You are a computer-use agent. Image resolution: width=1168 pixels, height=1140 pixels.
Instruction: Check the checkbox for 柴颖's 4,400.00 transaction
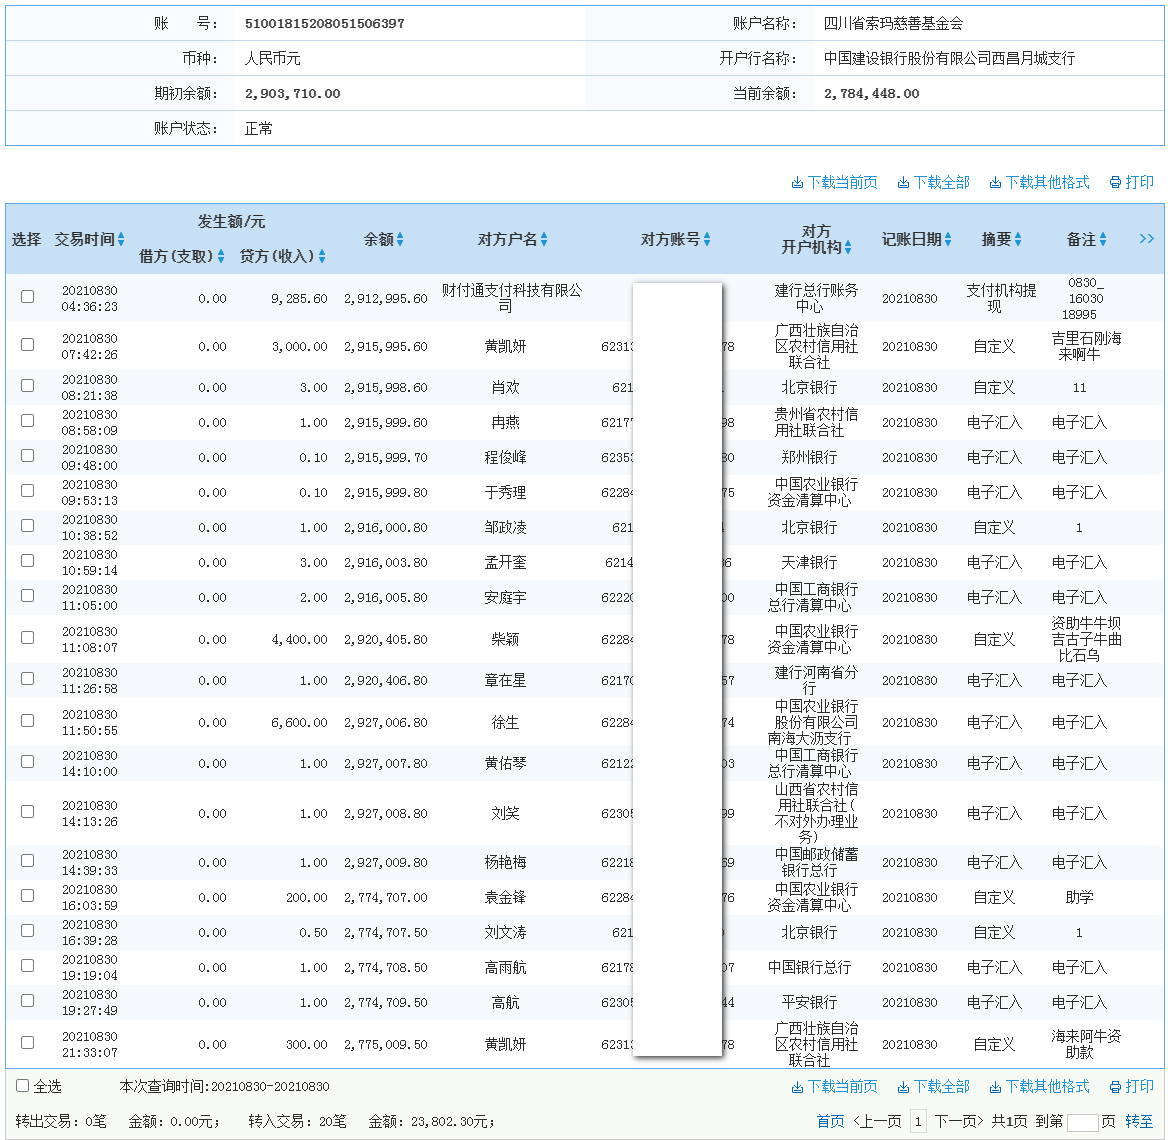click(x=26, y=636)
